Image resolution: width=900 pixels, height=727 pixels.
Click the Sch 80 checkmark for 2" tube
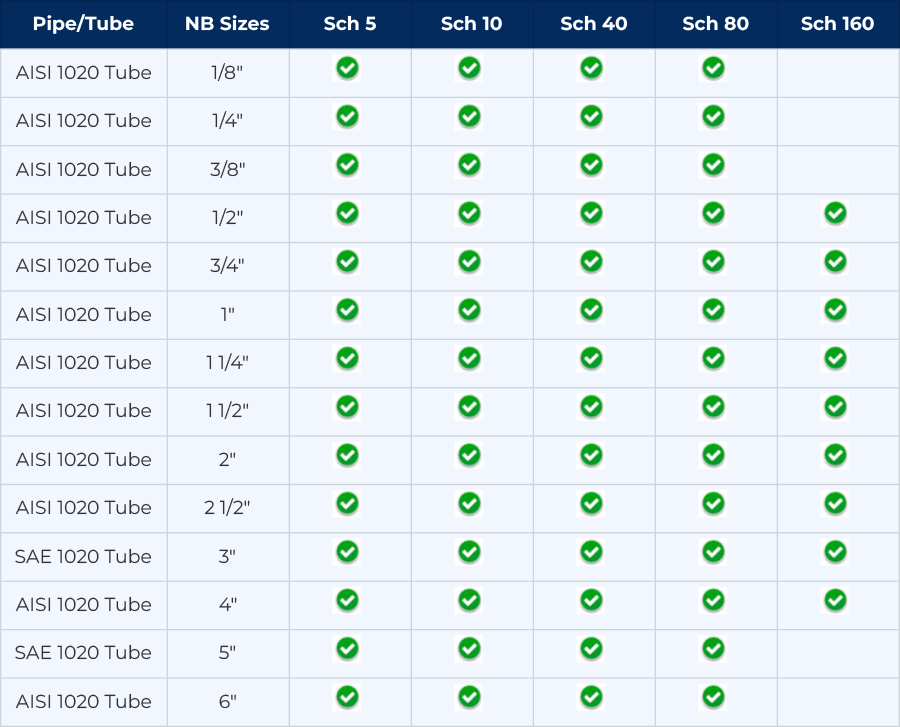[x=713, y=455]
